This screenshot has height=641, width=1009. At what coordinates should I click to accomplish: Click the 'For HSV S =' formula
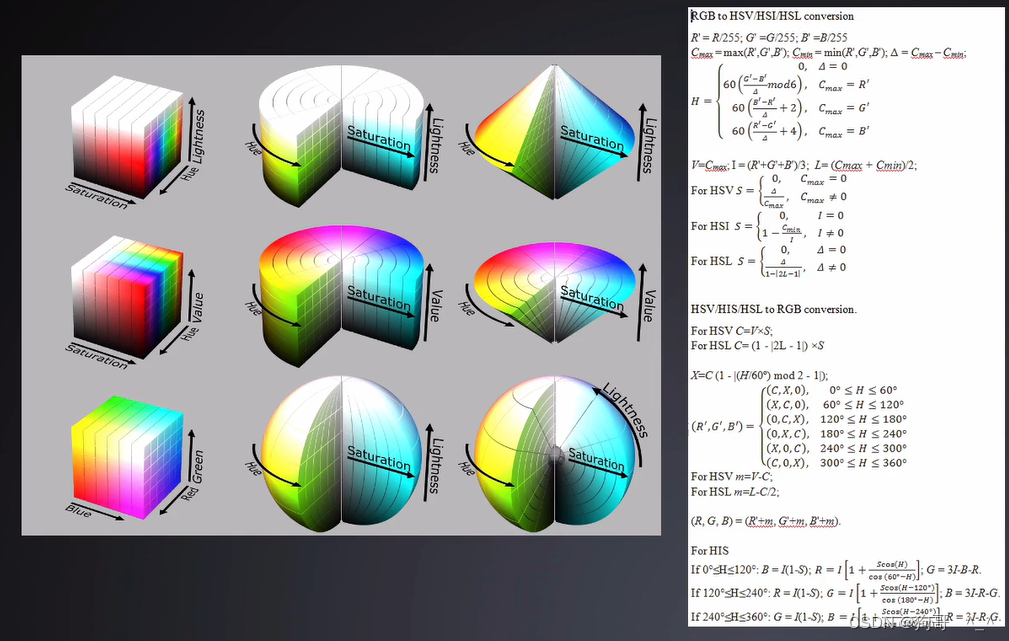pyautogui.click(x=769, y=190)
